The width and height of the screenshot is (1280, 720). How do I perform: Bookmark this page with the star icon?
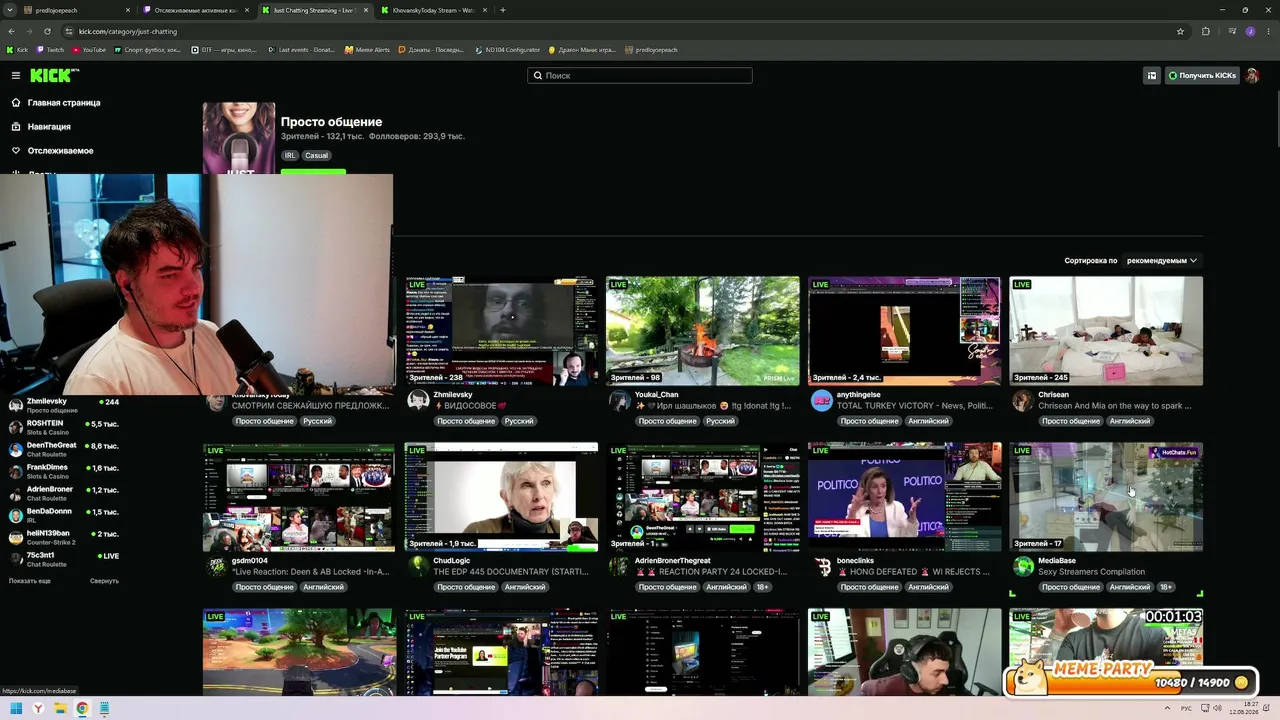pyautogui.click(x=1180, y=31)
